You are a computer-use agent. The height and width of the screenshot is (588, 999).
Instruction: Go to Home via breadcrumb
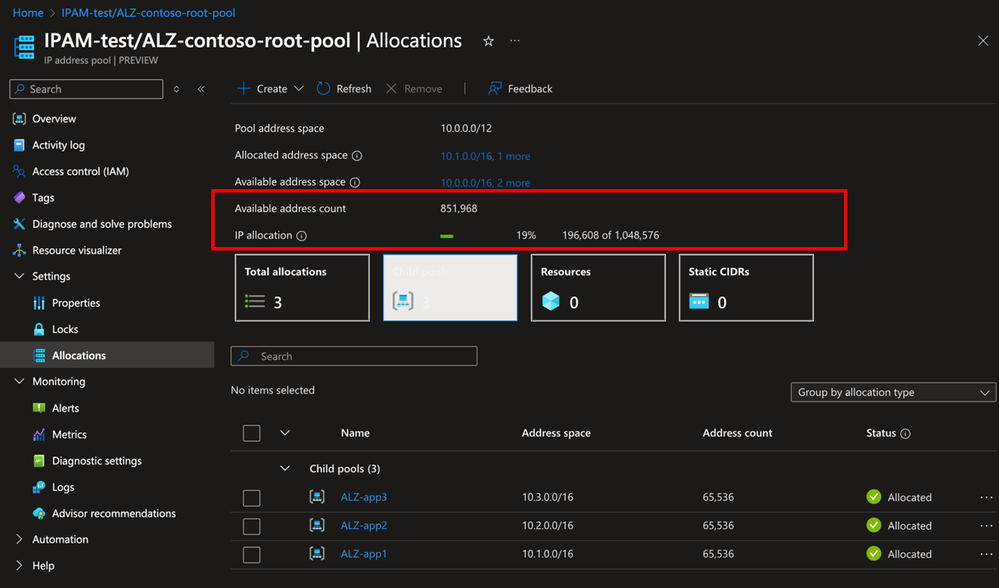pyautogui.click(x=28, y=13)
